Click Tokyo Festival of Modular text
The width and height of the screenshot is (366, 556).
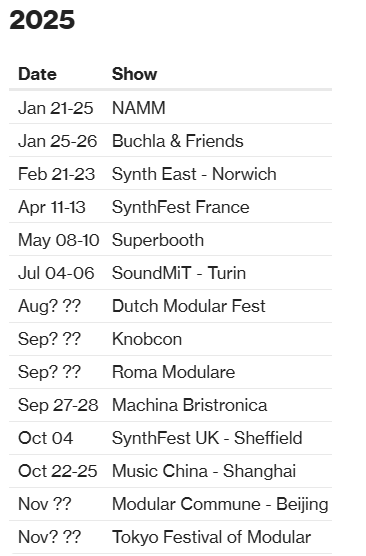pos(211,536)
